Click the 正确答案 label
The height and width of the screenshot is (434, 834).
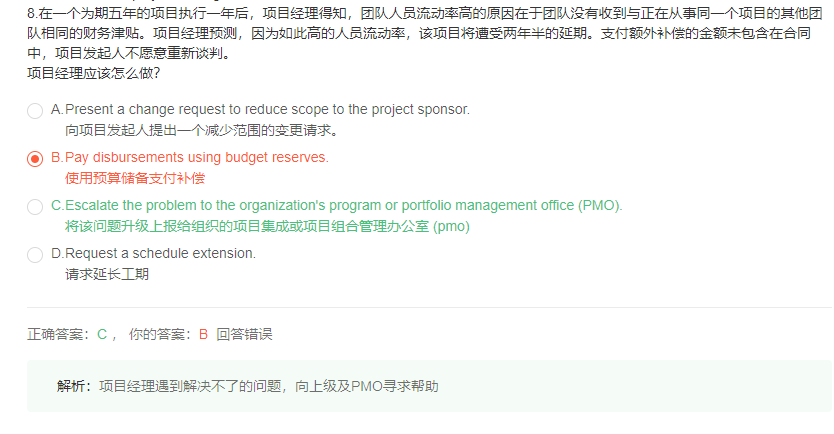point(55,334)
